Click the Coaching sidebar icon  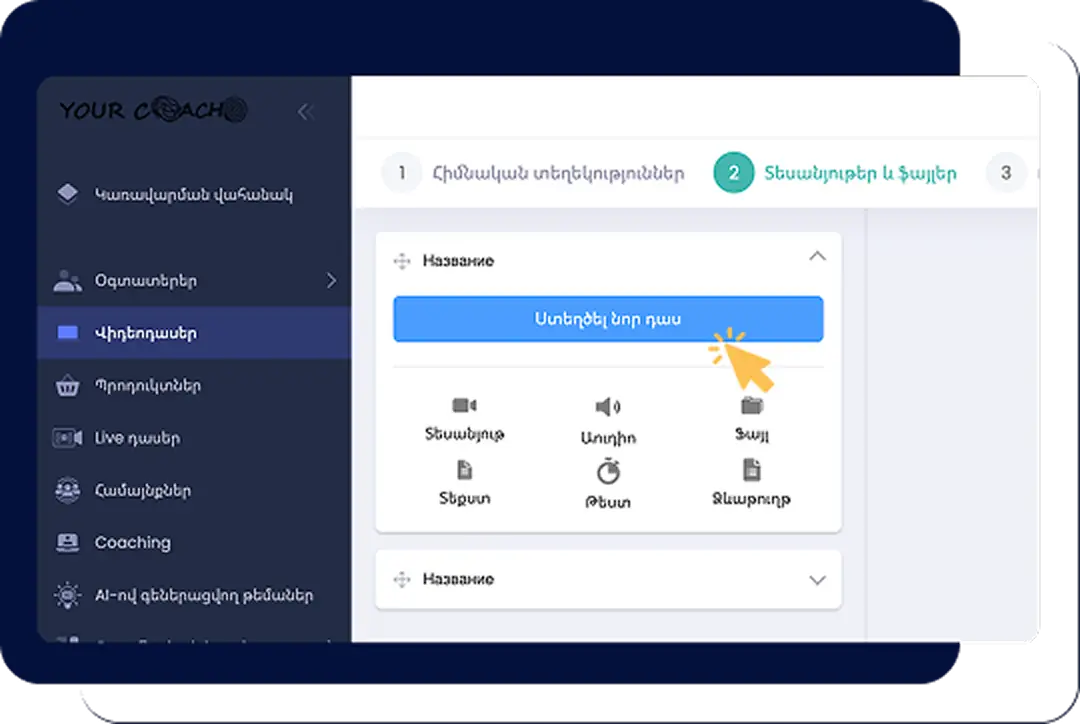pyautogui.click(x=68, y=542)
